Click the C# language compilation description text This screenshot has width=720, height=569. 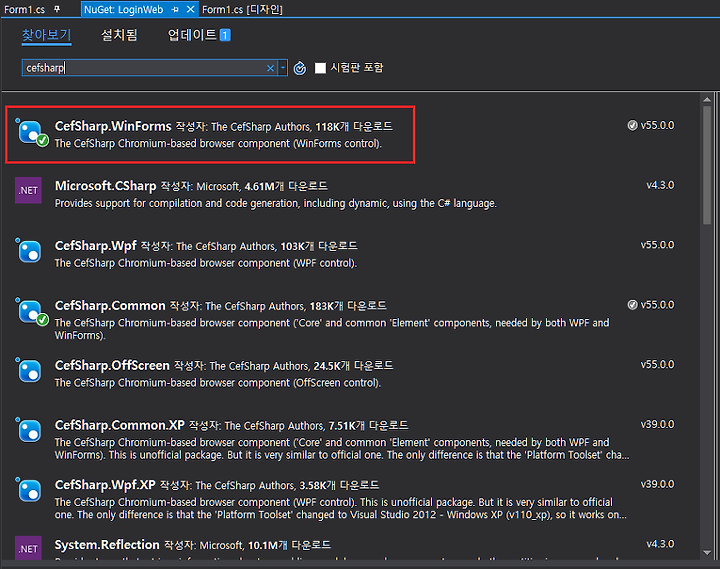click(276, 203)
